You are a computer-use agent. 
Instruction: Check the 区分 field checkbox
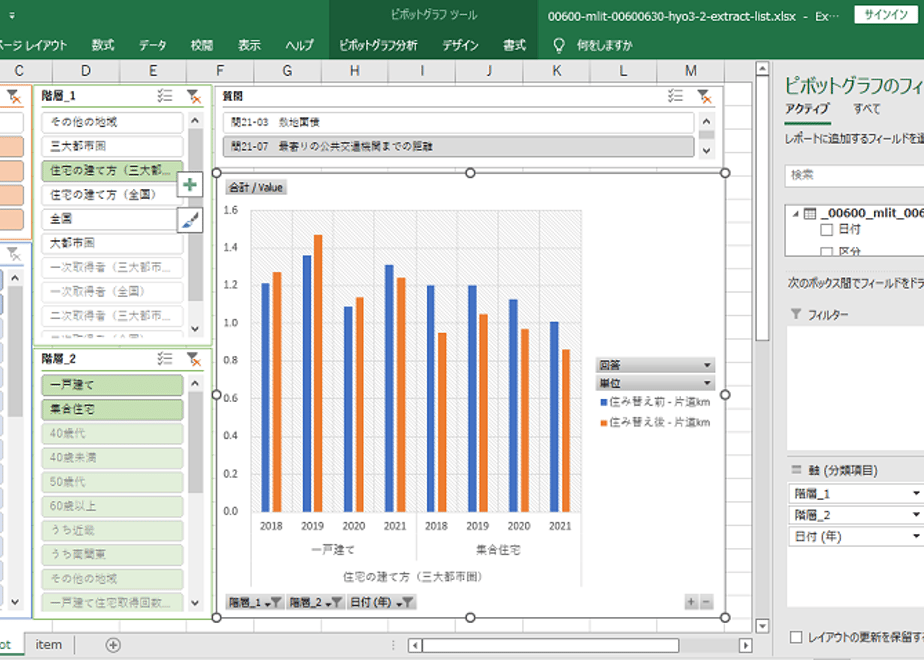pyautogui.click(x=827, y=252)
